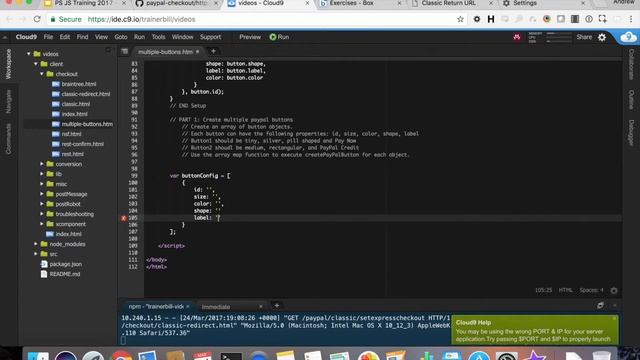
Task: Switch to the Exercises - Box browser tab
Action: (x=352, y=3)
